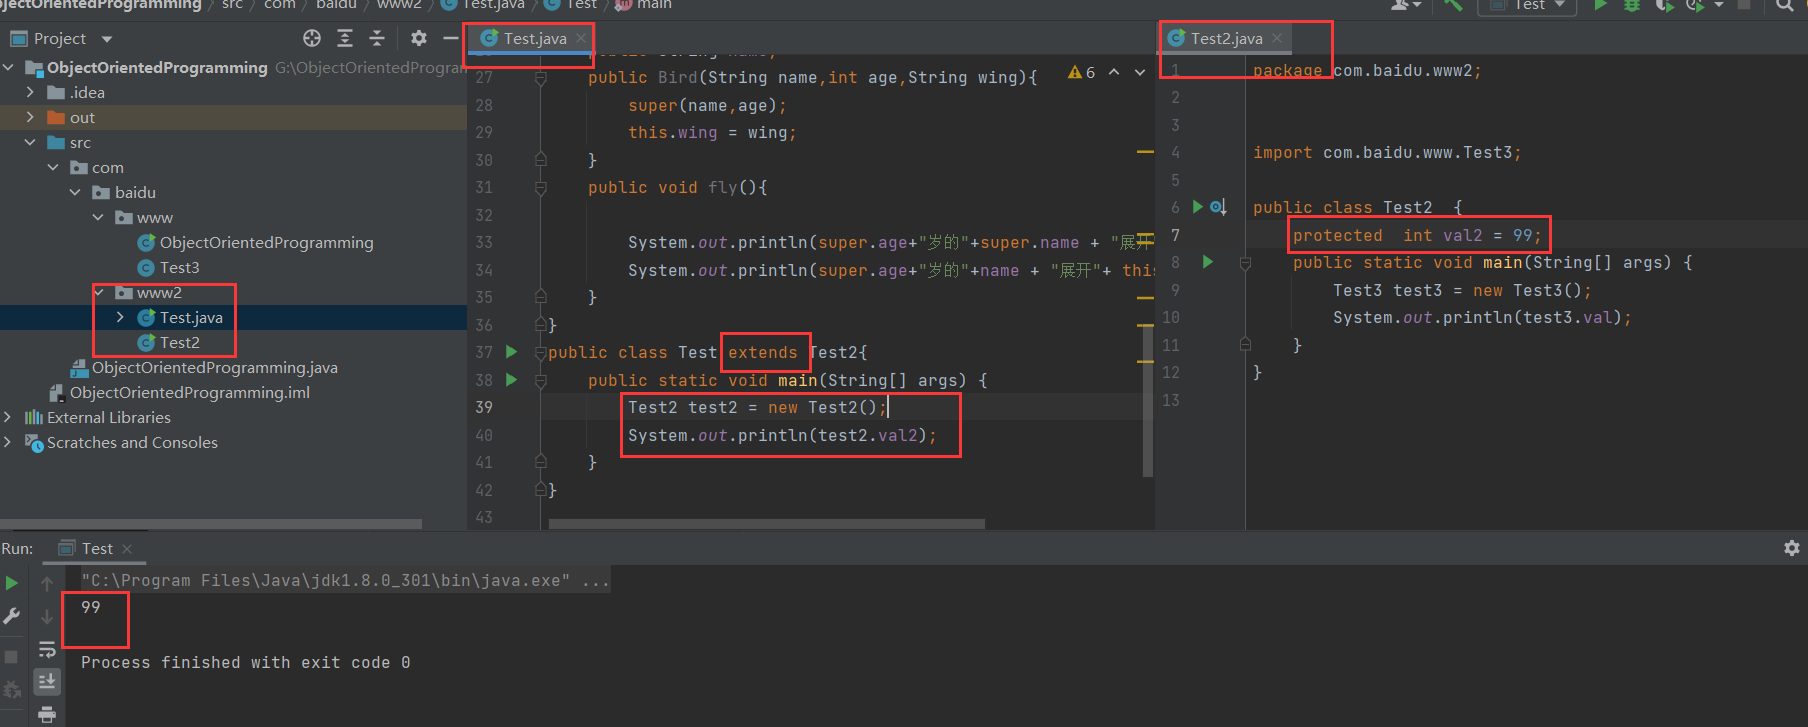Collapse the www2 package
Viewport: 1808px width, 727px height.
coord(99,292)
